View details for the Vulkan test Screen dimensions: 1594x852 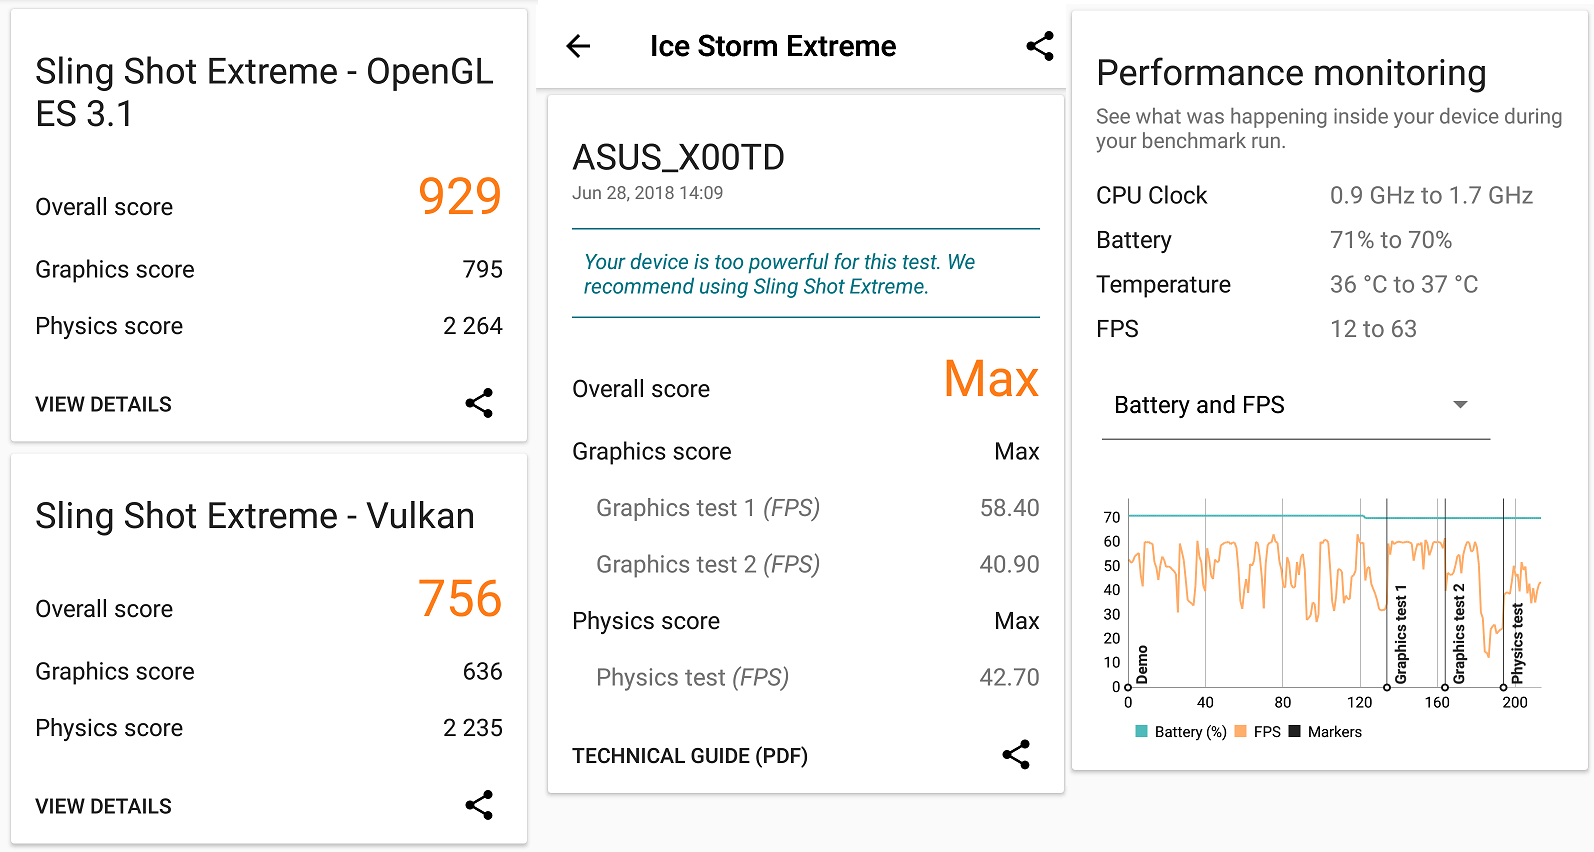(104, 806)
